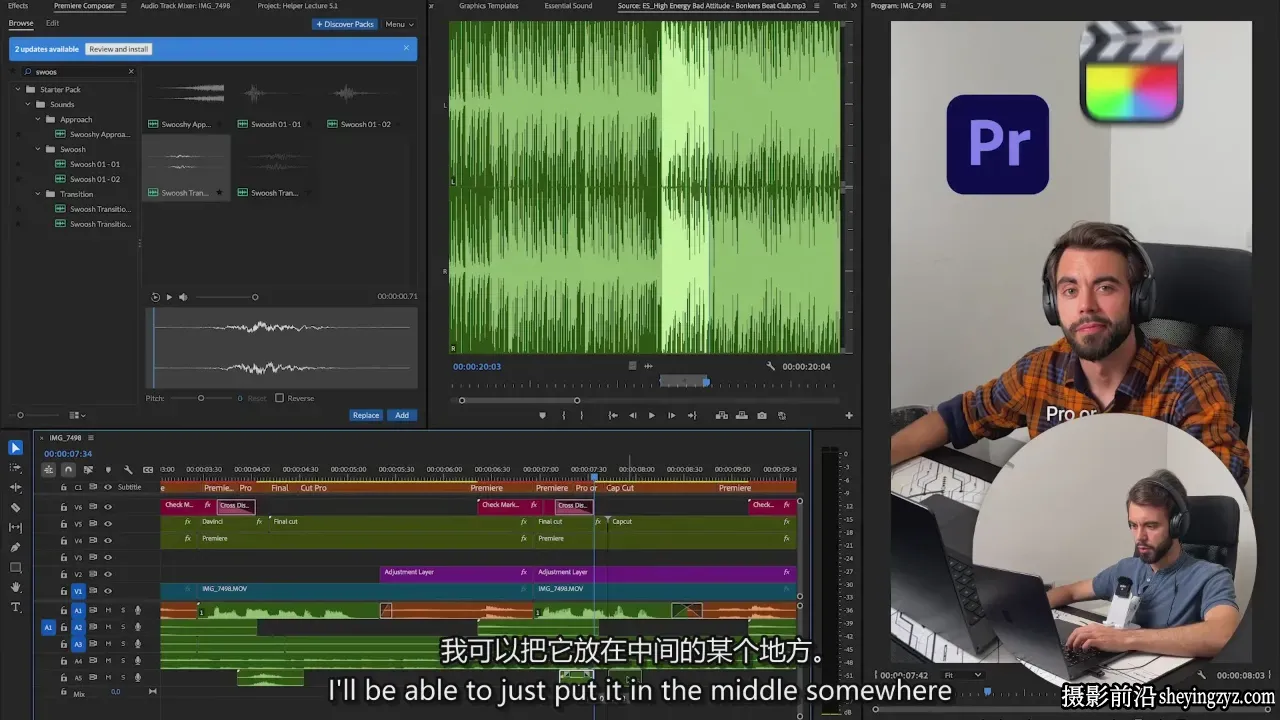The image size is (1280, 720).
Task: Select the Slip tool
Action: pos(15,527)
